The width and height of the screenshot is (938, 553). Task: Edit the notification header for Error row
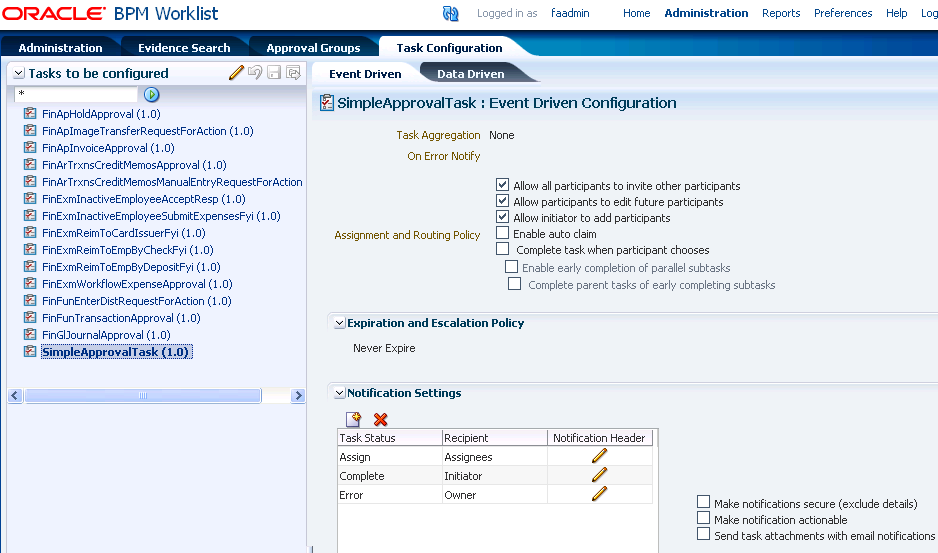(599, 494)
